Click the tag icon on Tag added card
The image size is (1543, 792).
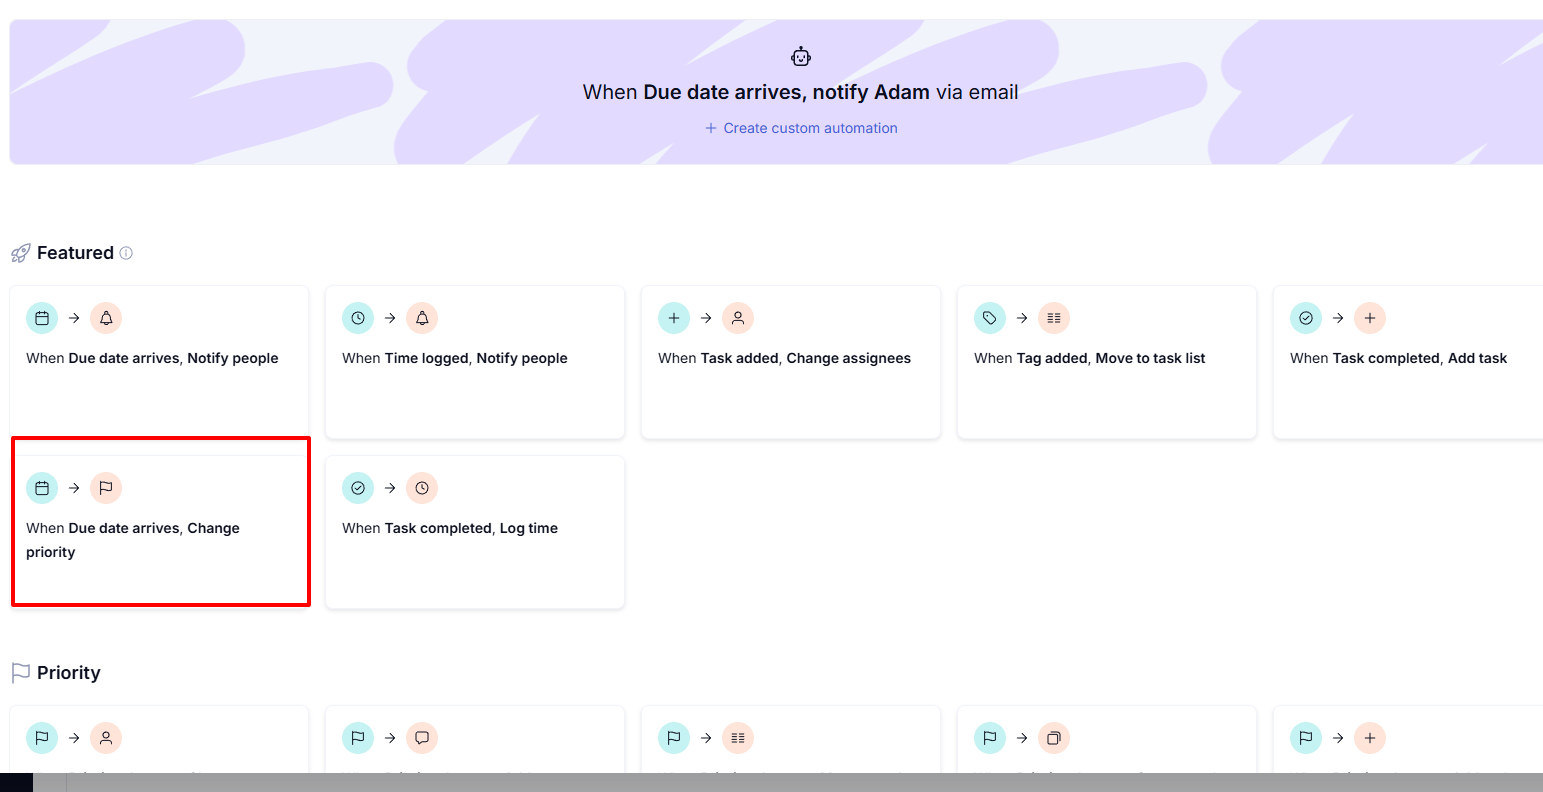tap(989, 317)
